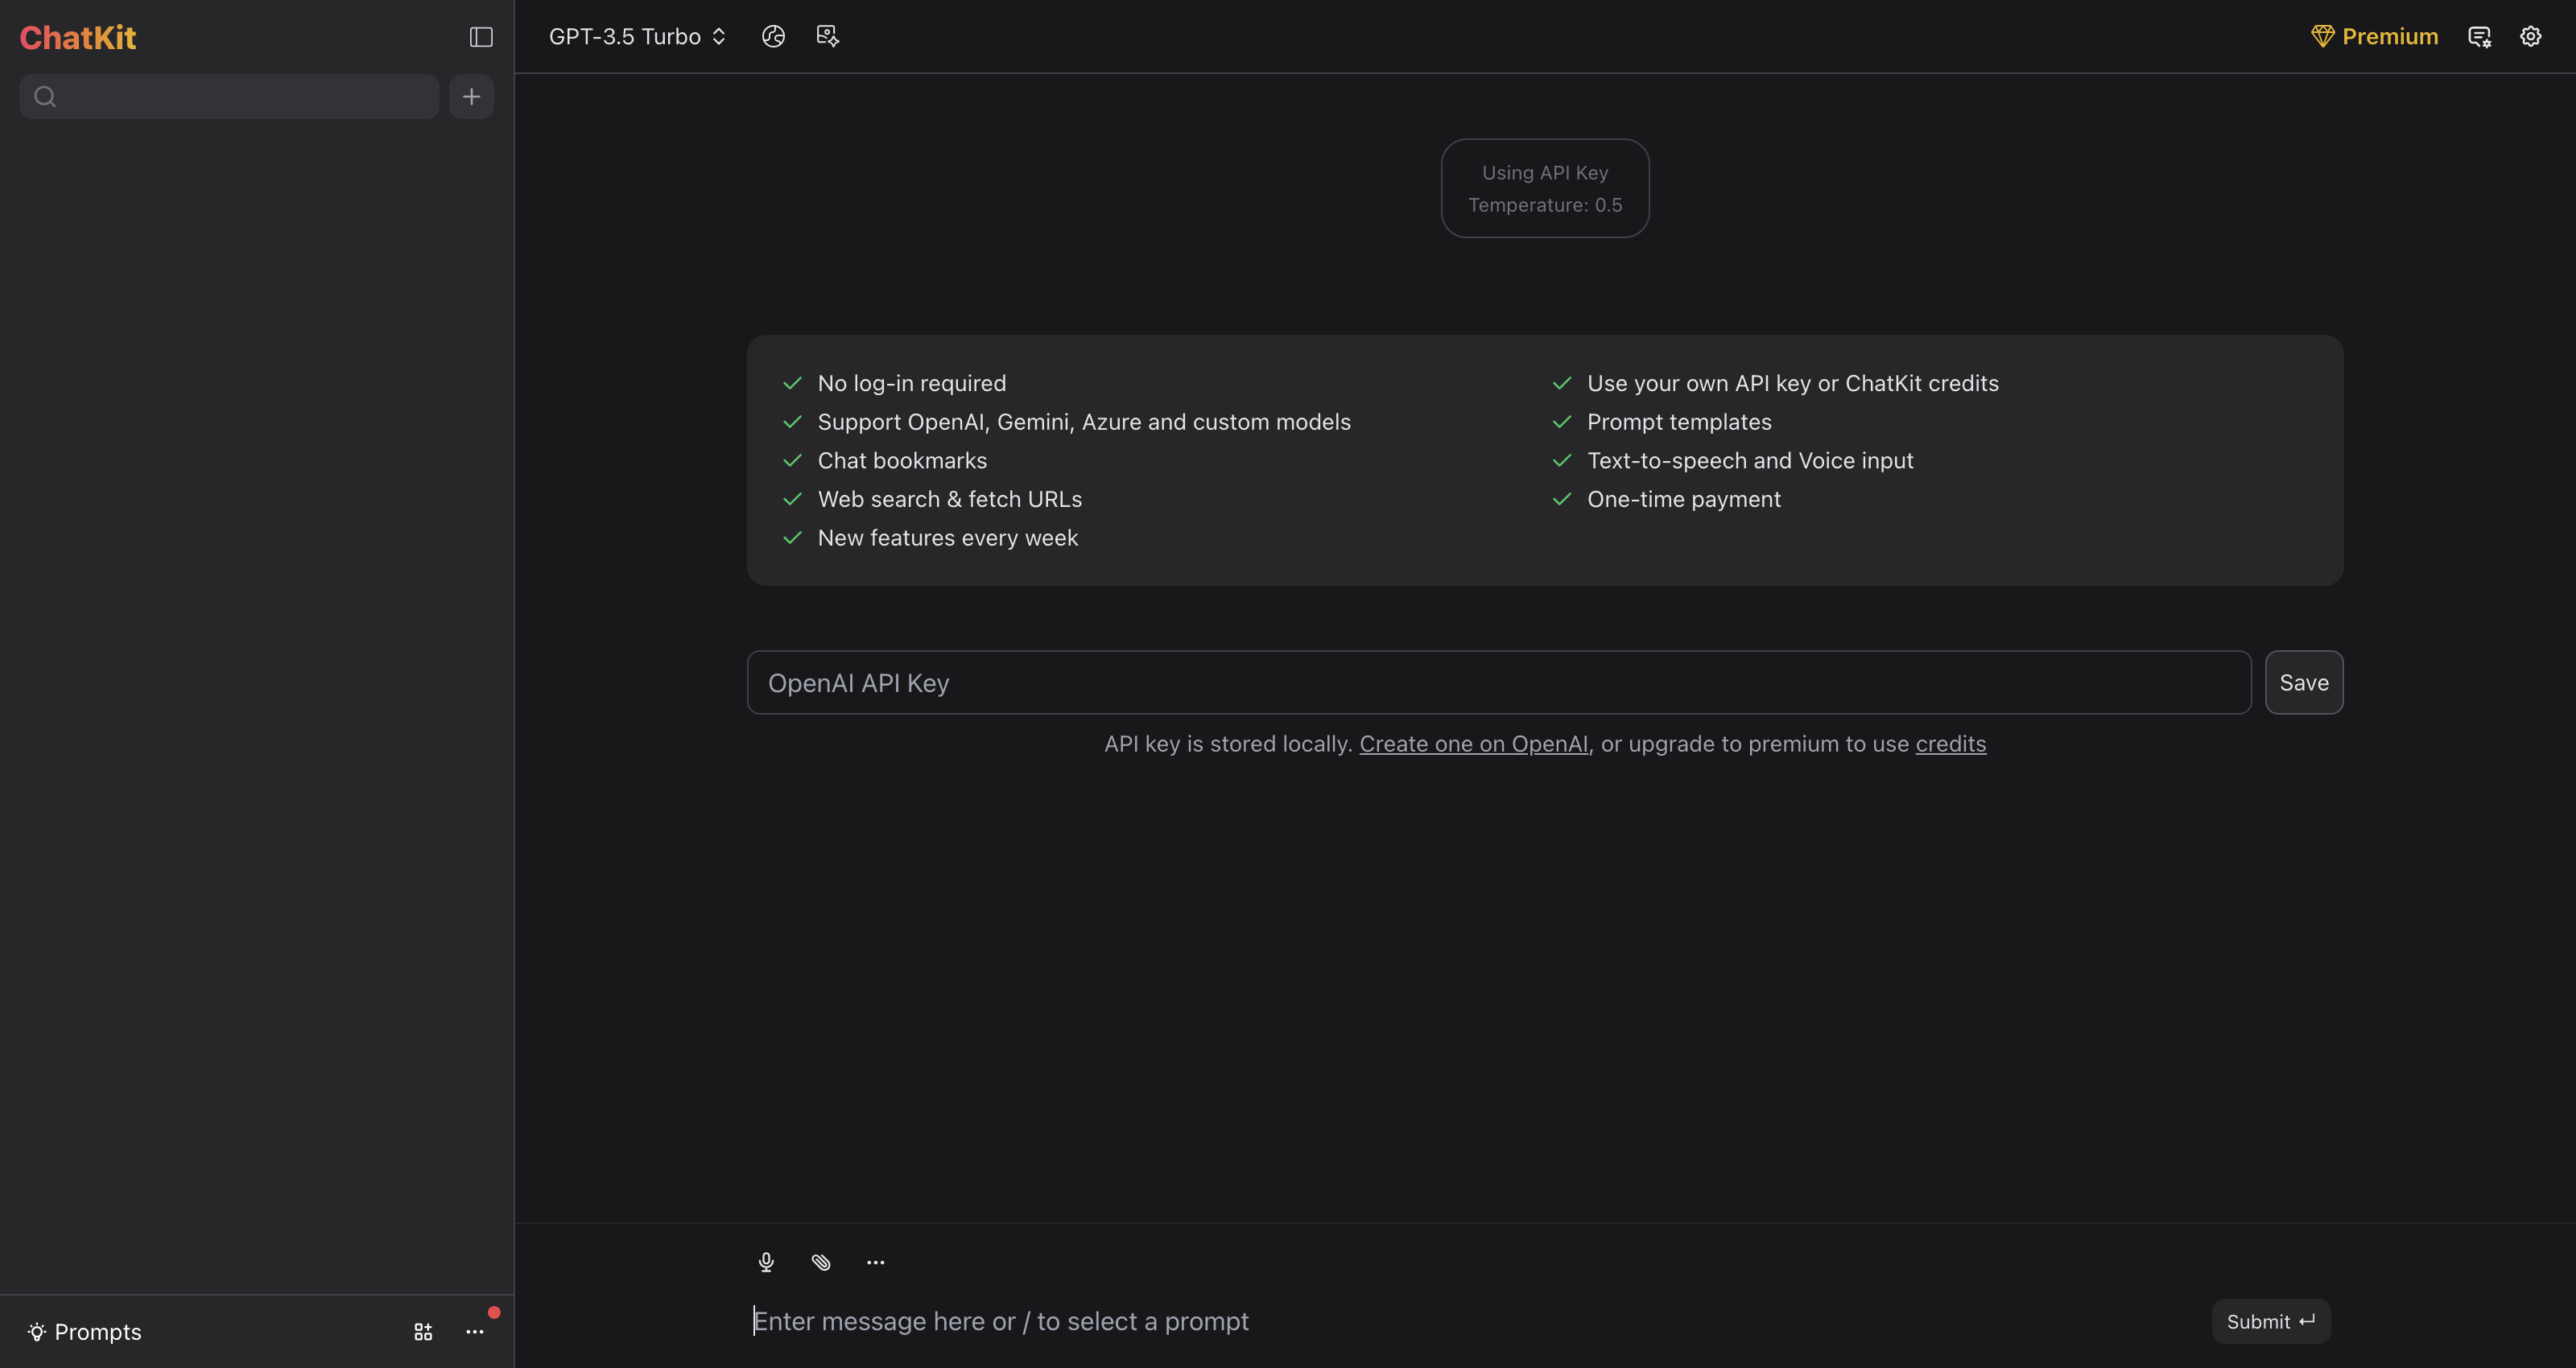
Task: Click the diamond icon beside Premium
Action: coord(2322,37)
